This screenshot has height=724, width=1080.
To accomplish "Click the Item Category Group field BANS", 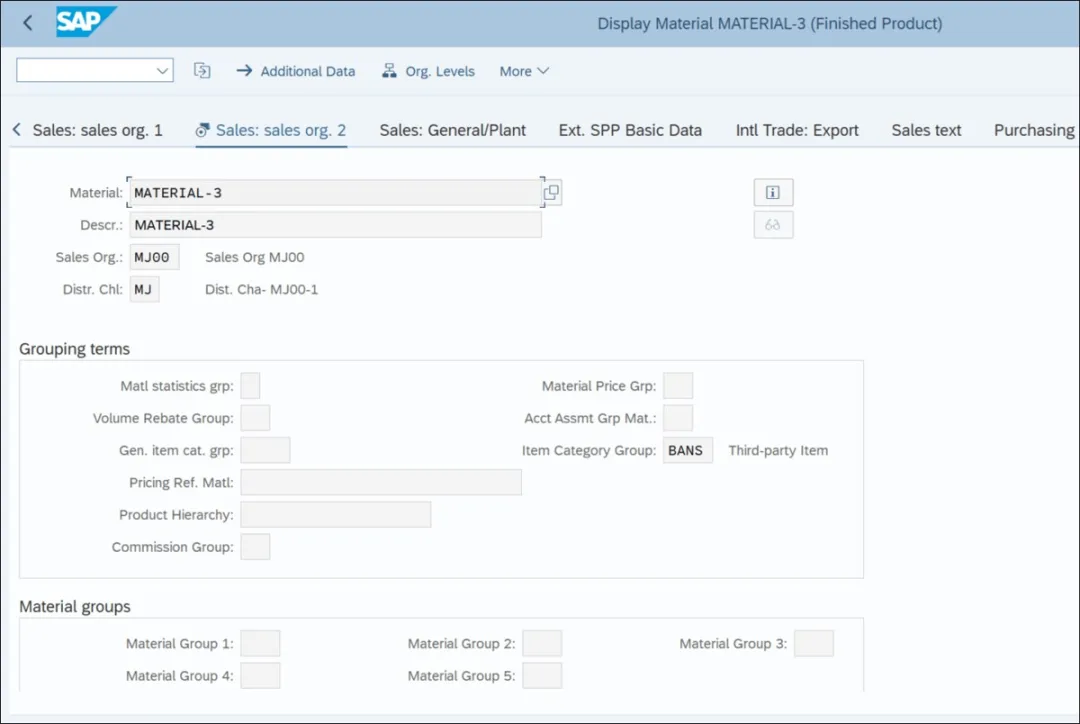I will (687, 451).
